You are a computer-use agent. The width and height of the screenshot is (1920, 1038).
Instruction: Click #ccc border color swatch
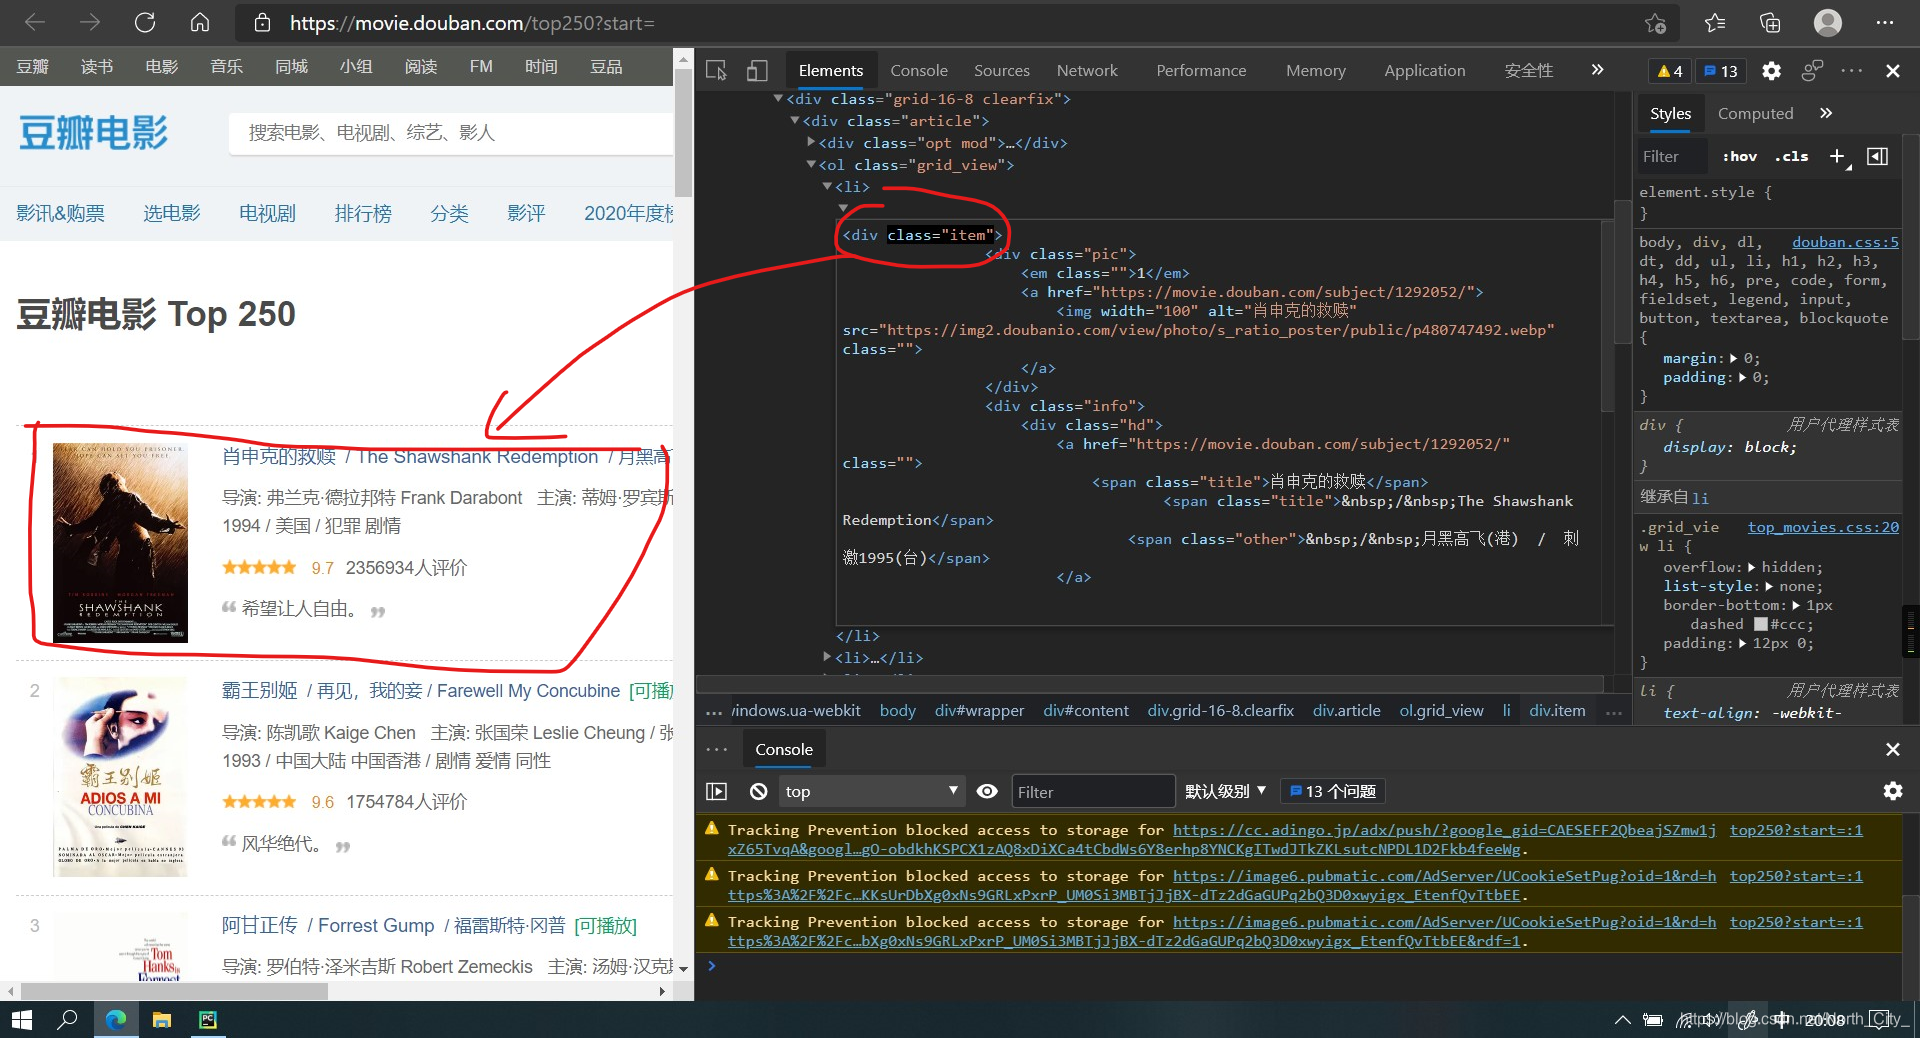(x=1761, y=624)
